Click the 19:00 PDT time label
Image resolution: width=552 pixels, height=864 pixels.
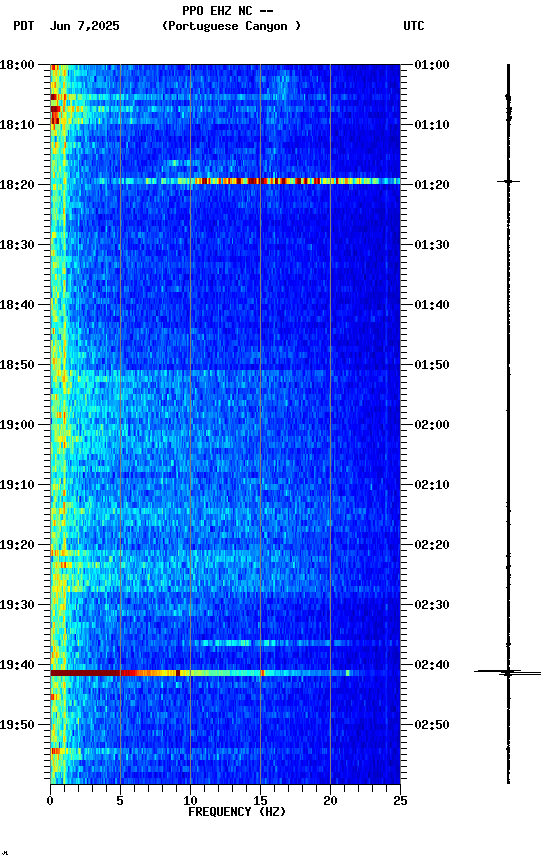[x=17, y=425]
